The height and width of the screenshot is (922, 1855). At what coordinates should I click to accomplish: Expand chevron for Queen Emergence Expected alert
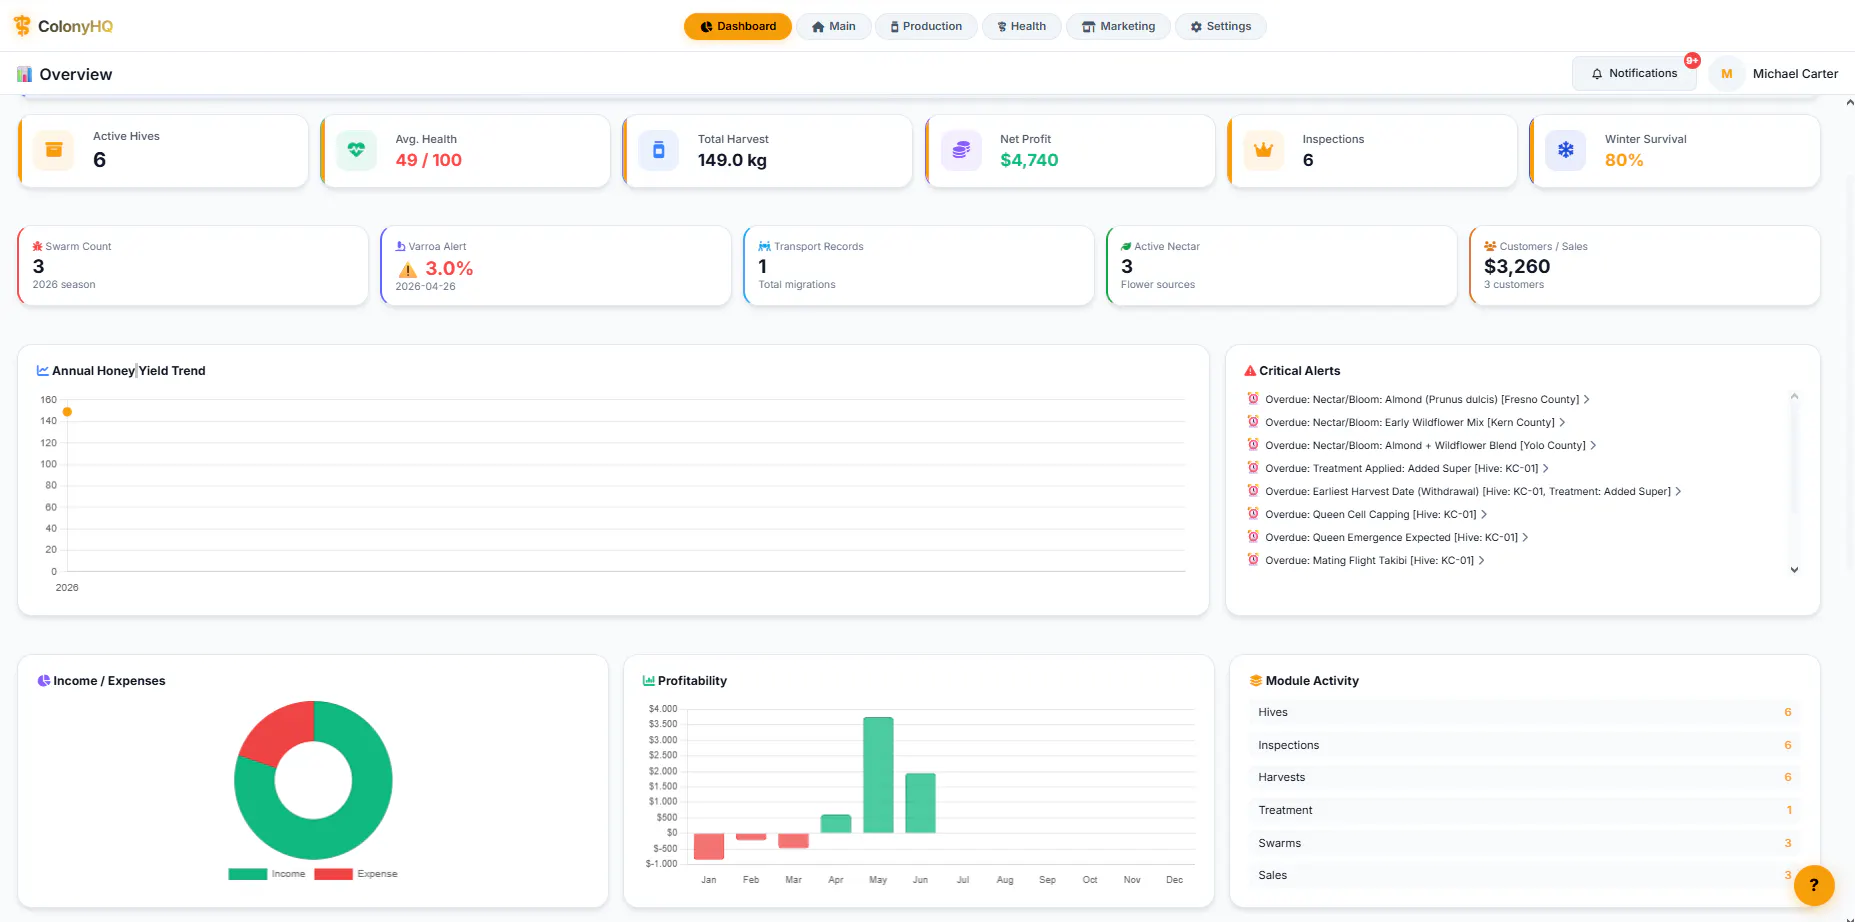tap(1525, 538)
